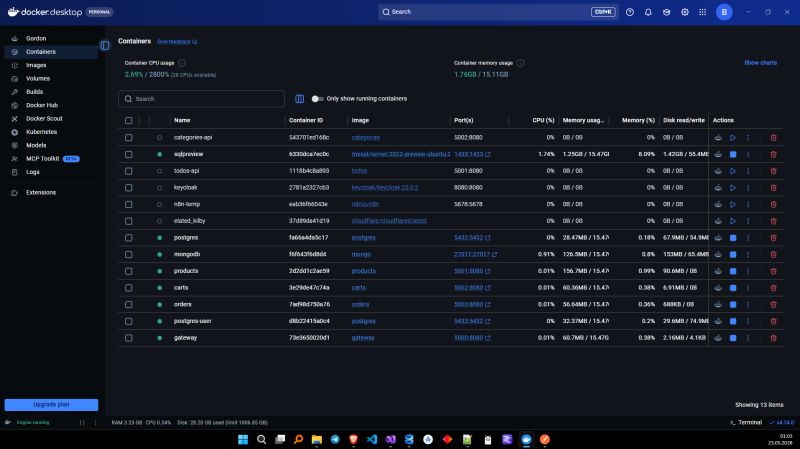Open the user avatar B
The width and height of the screenshot is (800, 449).
pos(724,12)
